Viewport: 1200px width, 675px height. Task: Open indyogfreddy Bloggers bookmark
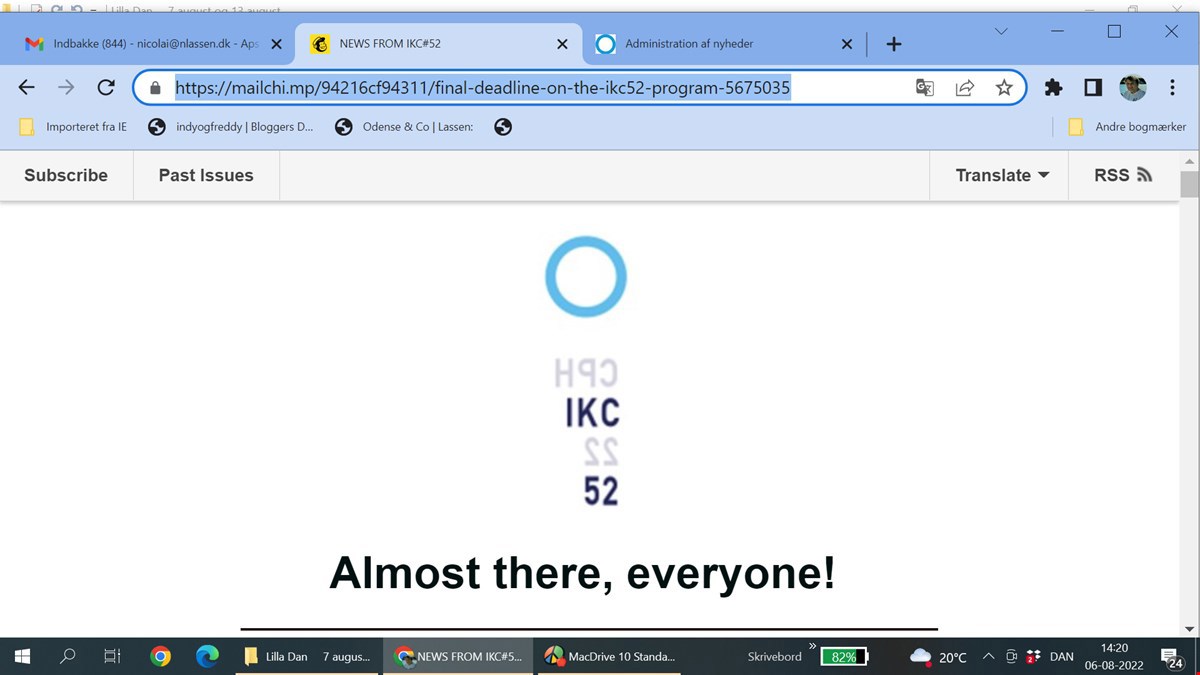point(231,127)
